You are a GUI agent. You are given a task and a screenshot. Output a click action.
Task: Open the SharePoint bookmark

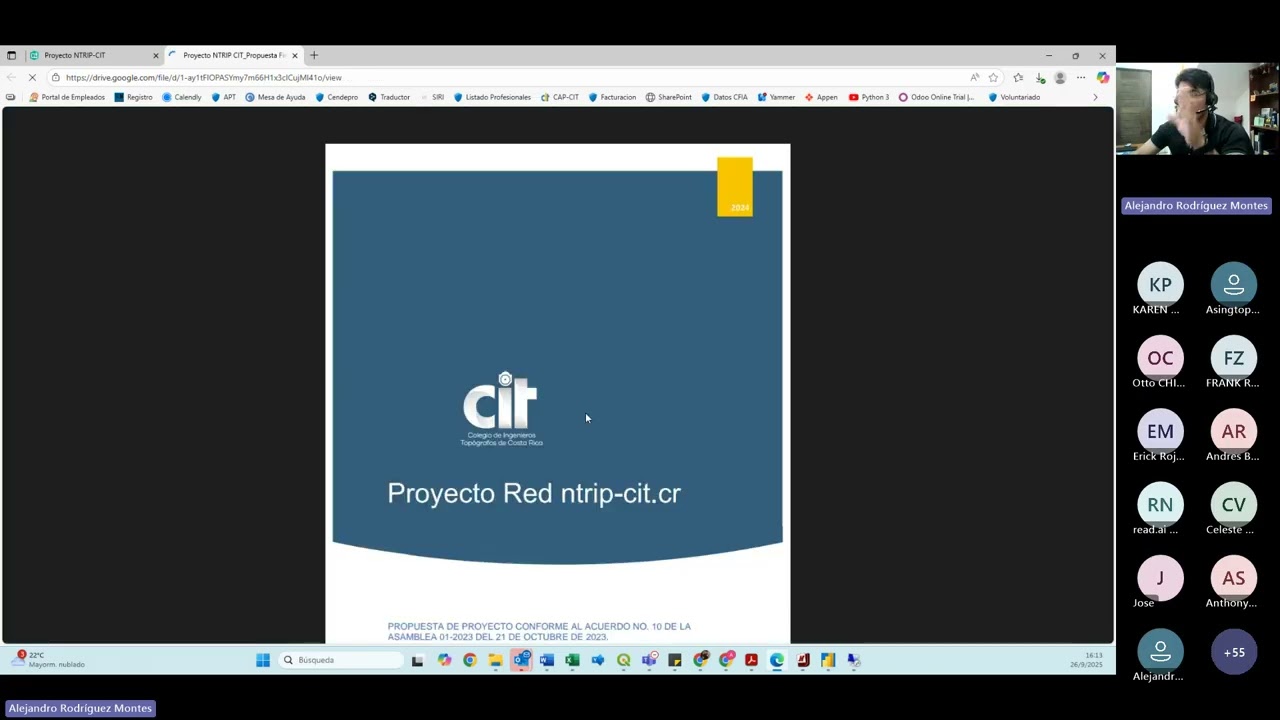tap(668, 97)
